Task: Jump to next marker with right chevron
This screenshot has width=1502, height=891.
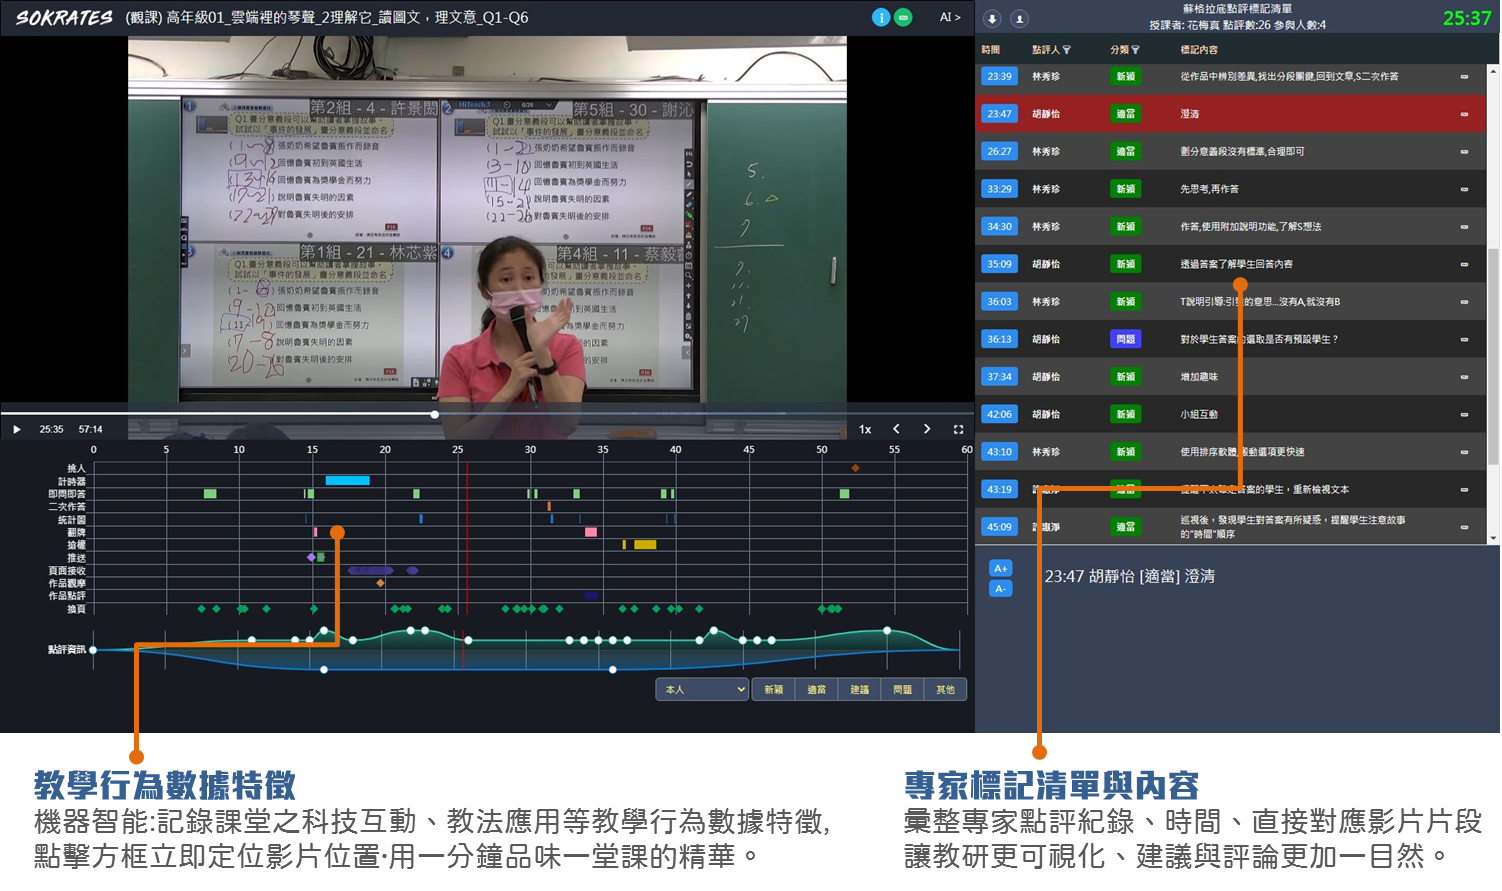Action: coord(927,429)
